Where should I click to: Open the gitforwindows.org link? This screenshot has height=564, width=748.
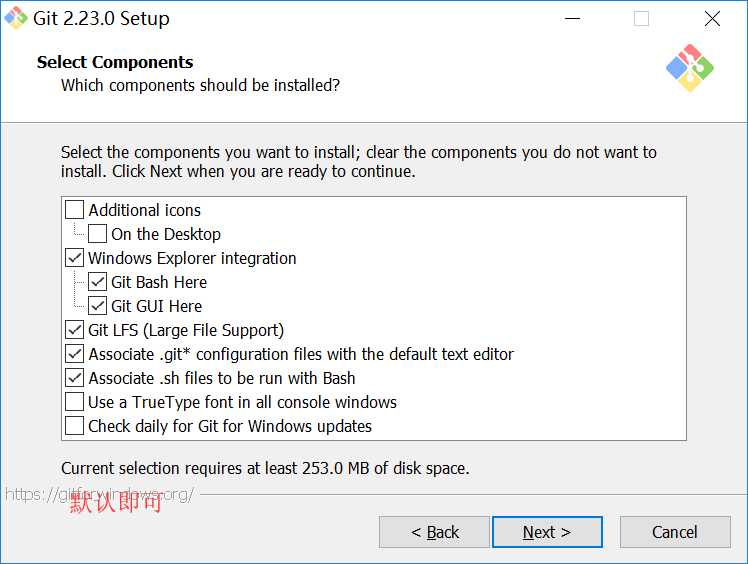99,495
